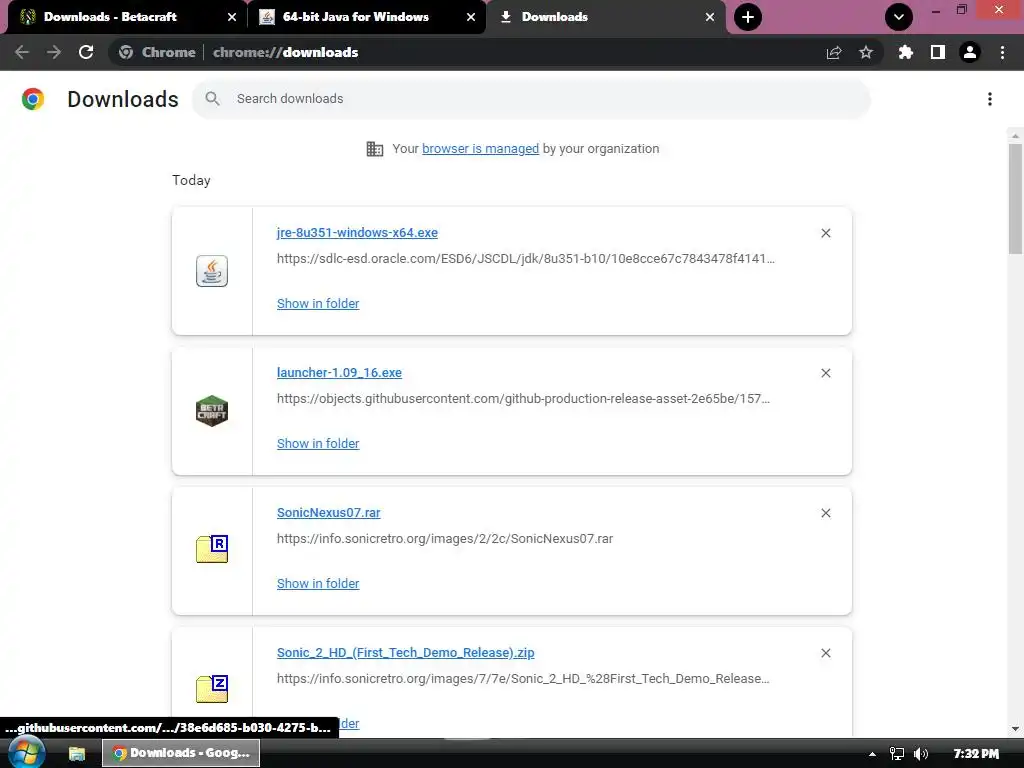Go back to previous page
Viewport: 1024px width, 768px height.
[22, 52]
